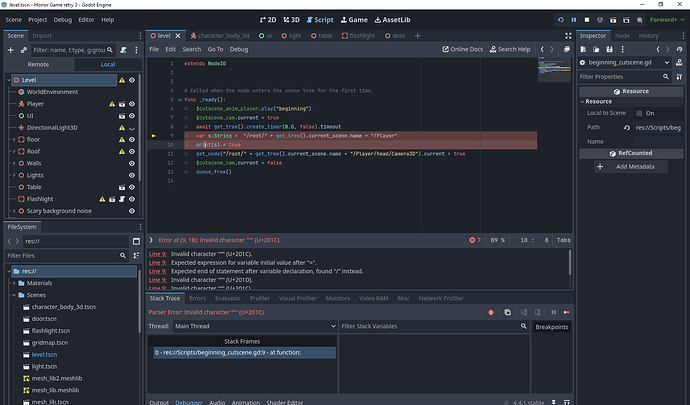The image size is (690, 405).
Task: Click the Filter Stack Variables field
Action: (434, 326)
